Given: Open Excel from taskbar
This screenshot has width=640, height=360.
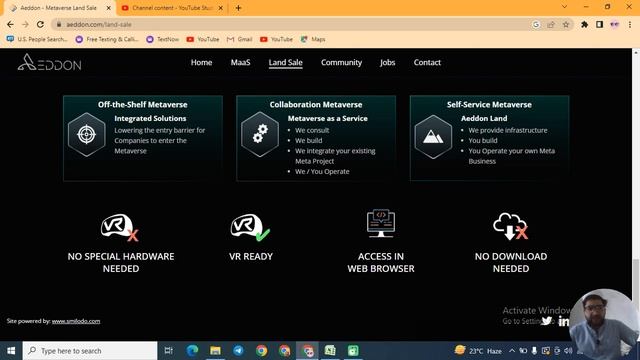Looking at the screenshot, I should pyautogui.click(x=330, y=351).
